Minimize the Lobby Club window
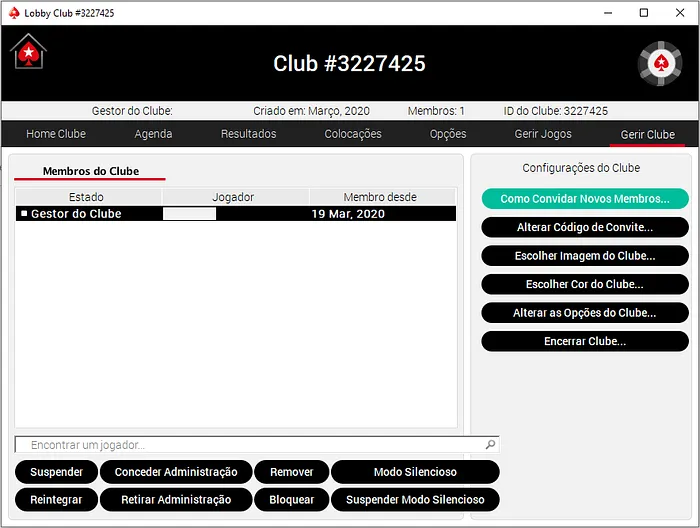Screen dimensions: 700x528 [x=608, y=13]
